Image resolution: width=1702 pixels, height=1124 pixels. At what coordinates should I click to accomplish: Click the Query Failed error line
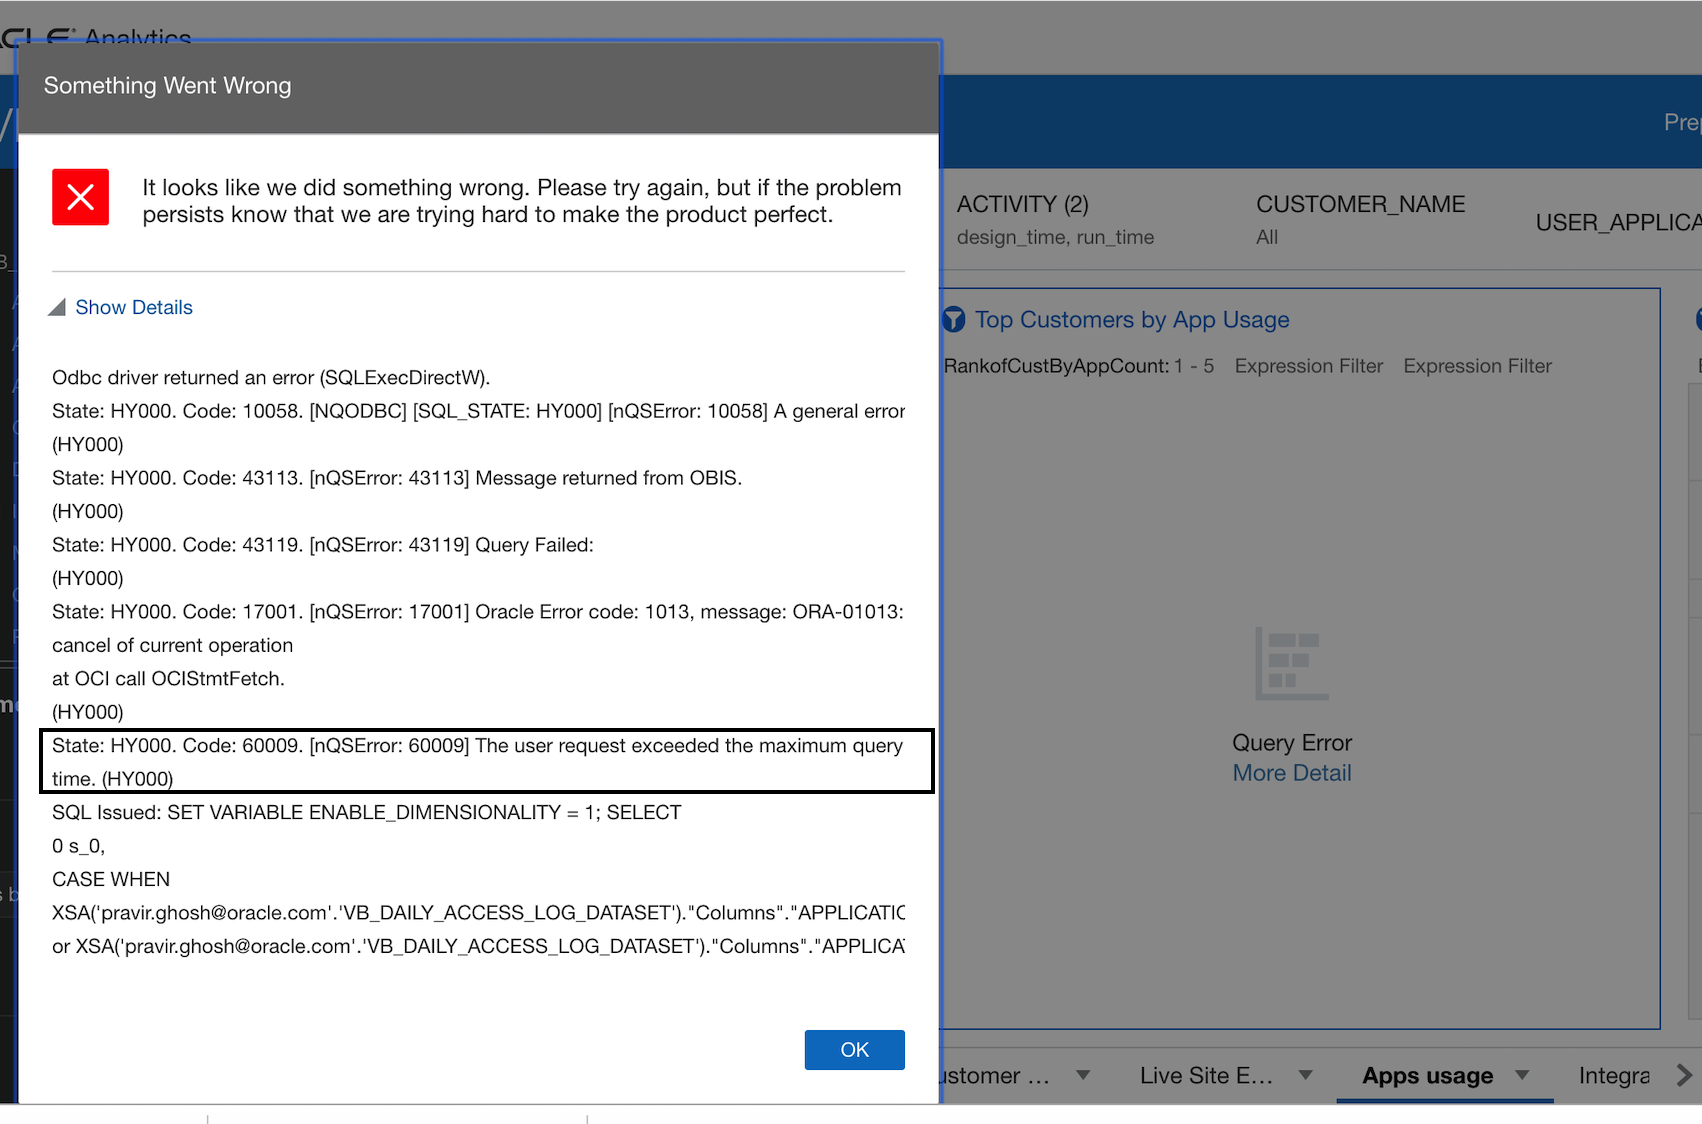pos(323,545)
